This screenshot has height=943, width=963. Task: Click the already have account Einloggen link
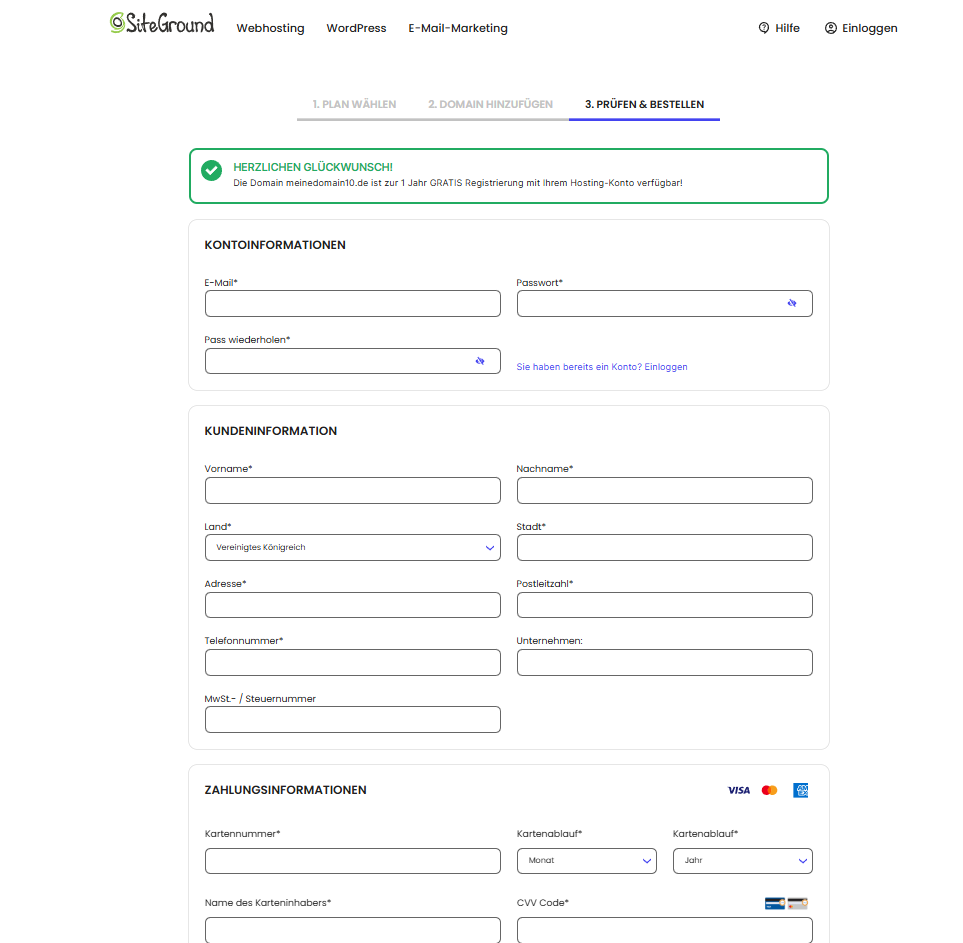[x=601, y=367]
